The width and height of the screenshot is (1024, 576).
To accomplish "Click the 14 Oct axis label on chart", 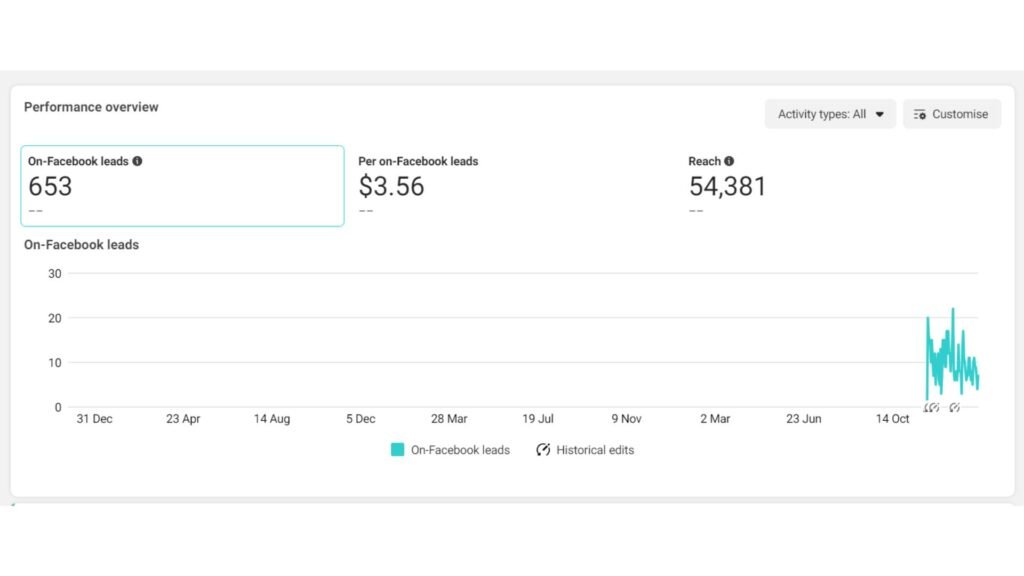I will 891,419.
